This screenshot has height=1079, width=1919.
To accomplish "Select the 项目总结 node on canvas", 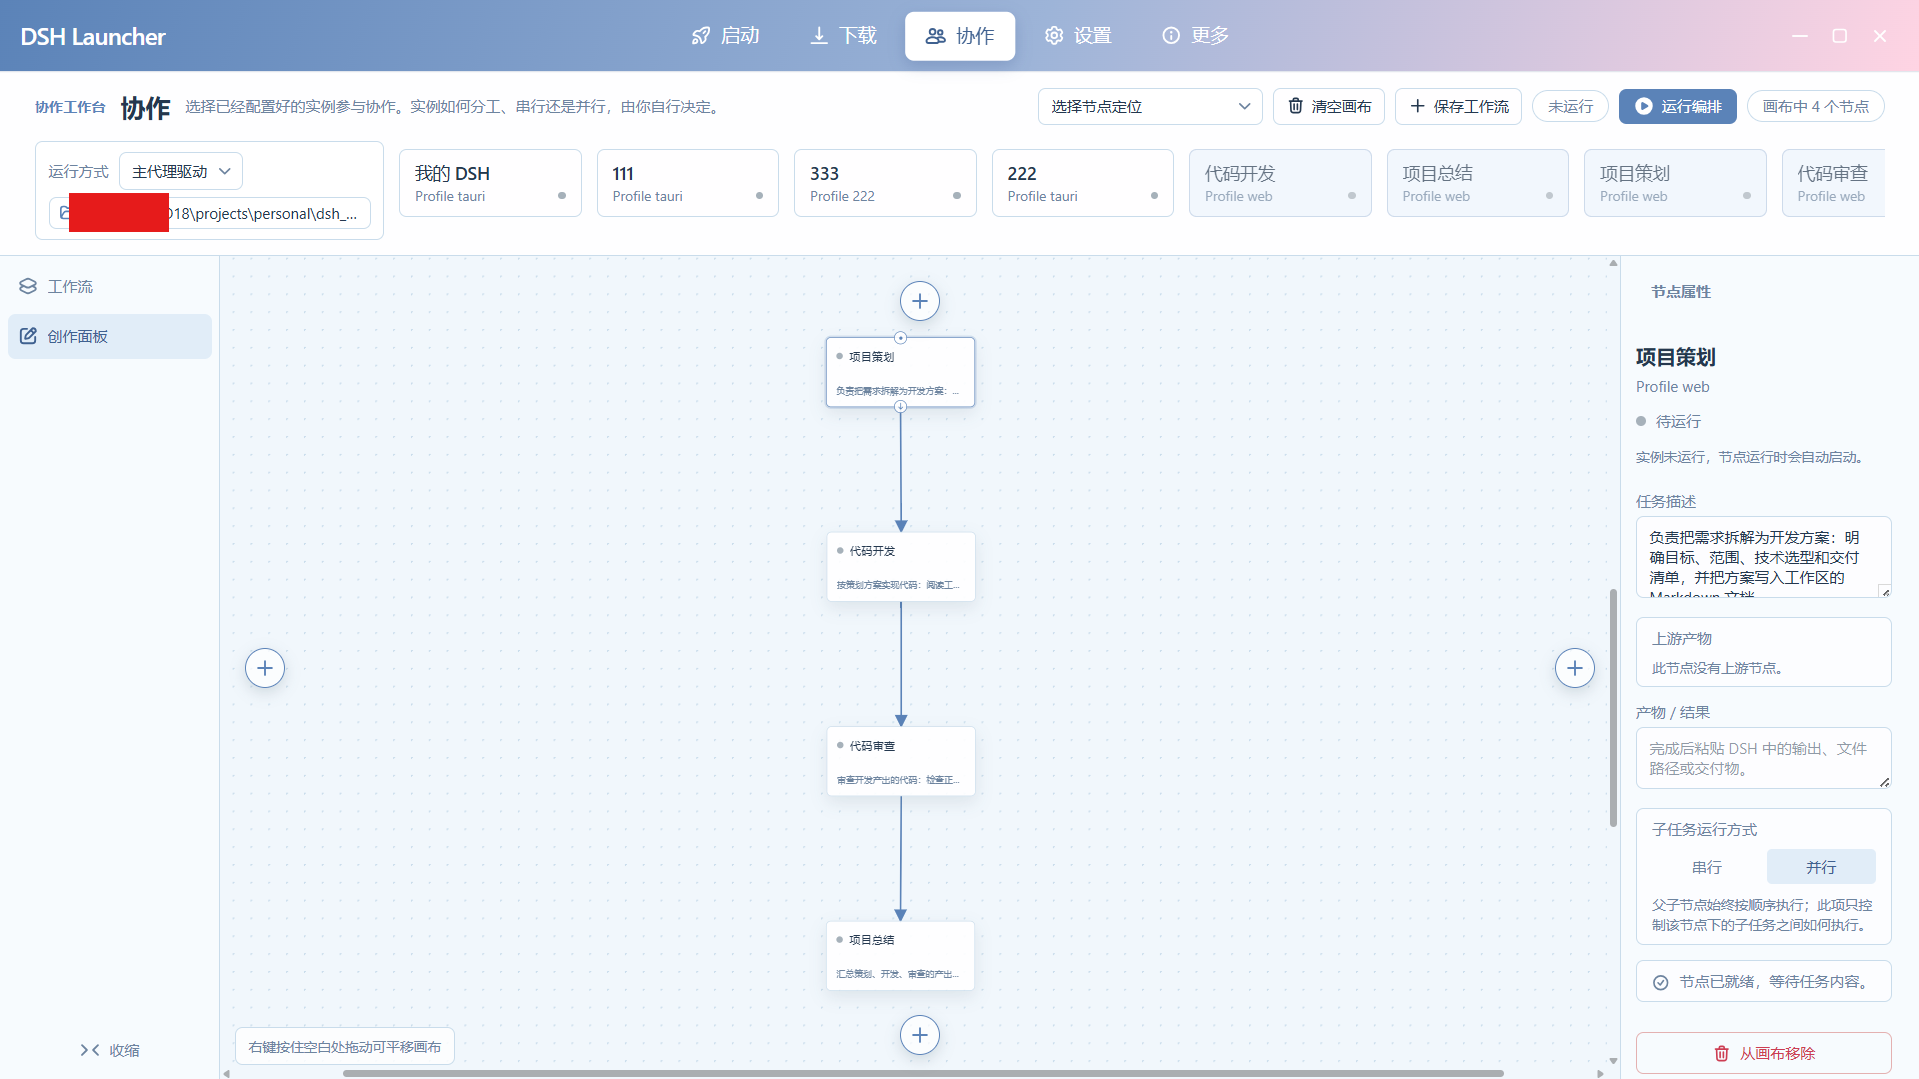I will point(900,956).
